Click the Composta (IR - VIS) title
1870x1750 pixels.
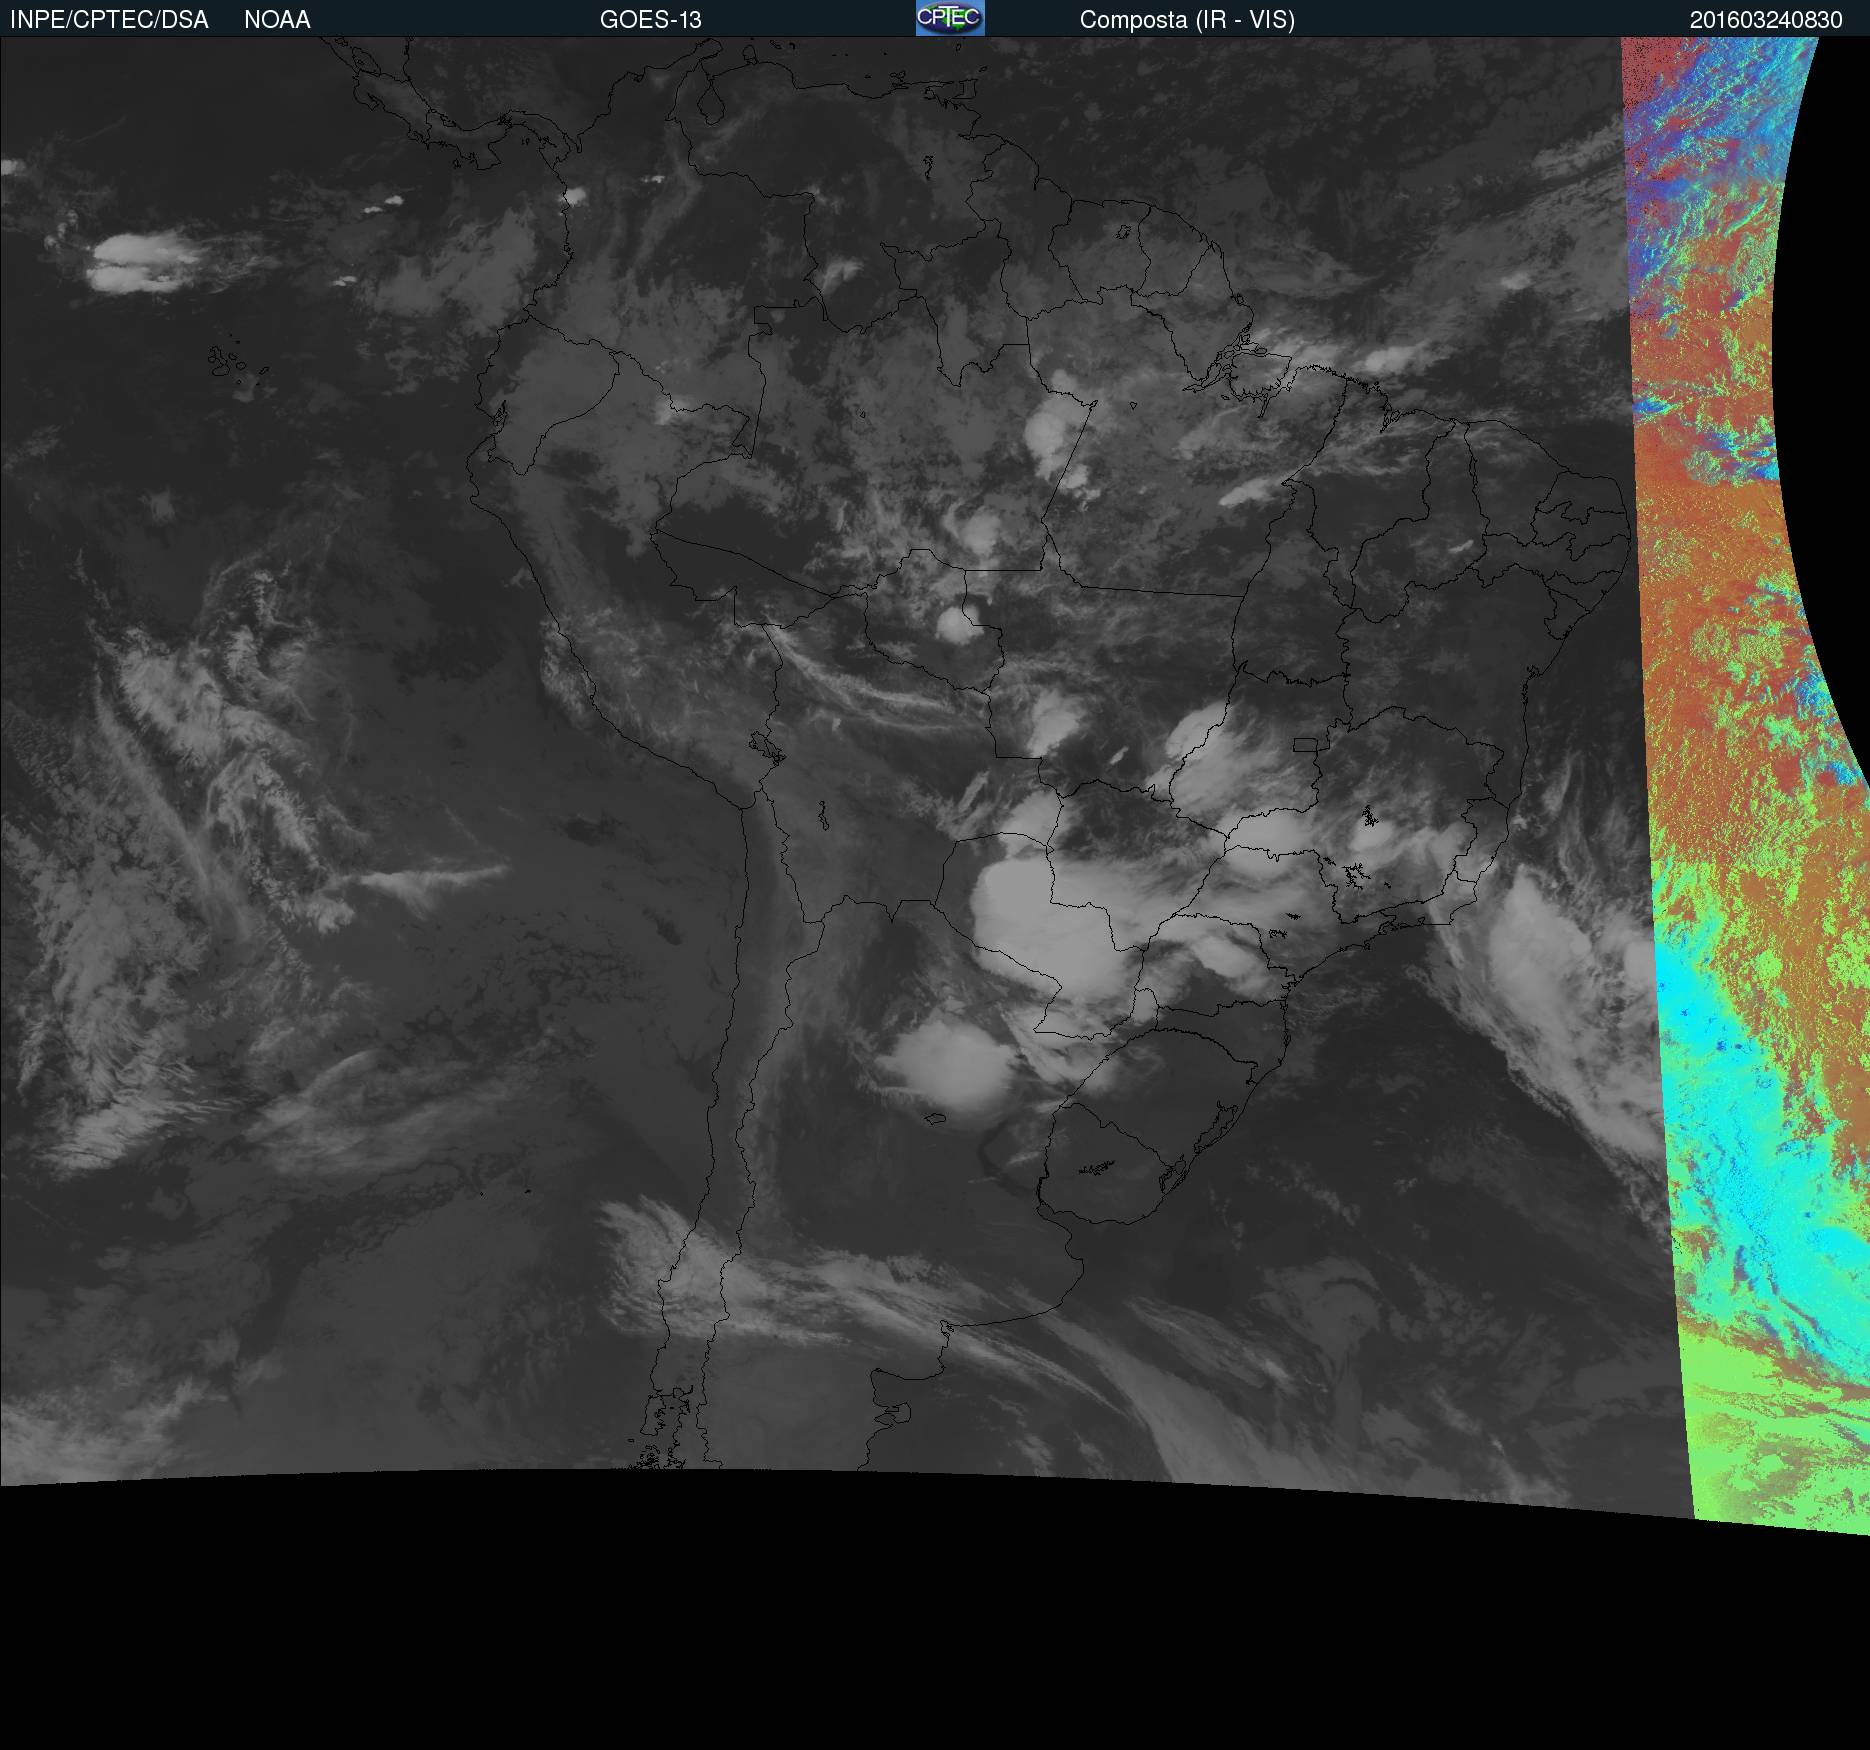(1187, 20)
